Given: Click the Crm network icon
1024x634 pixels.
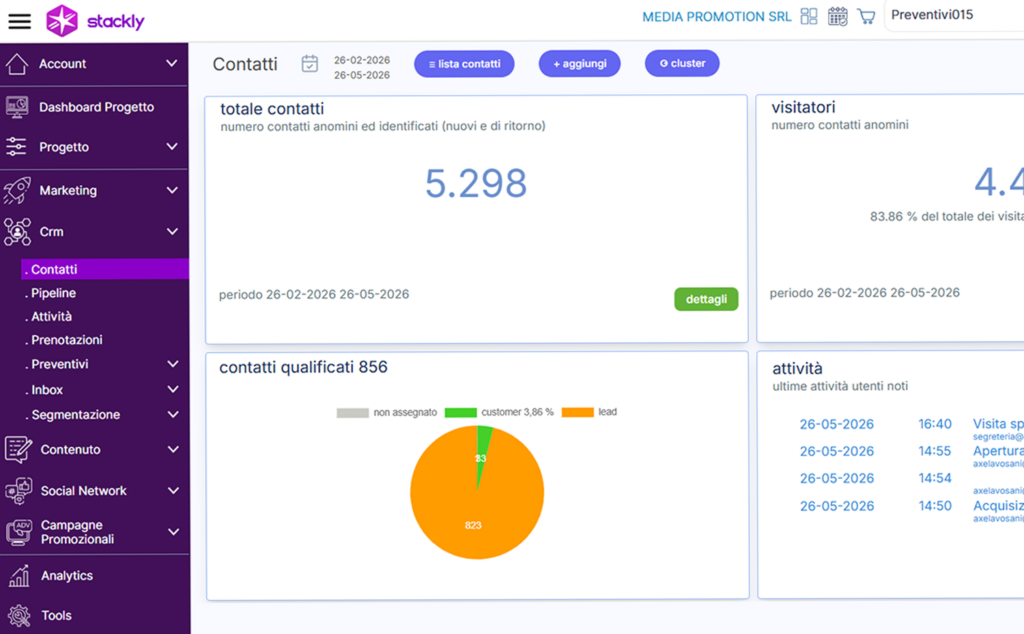Looking at the screenshot, I should 17,232.
